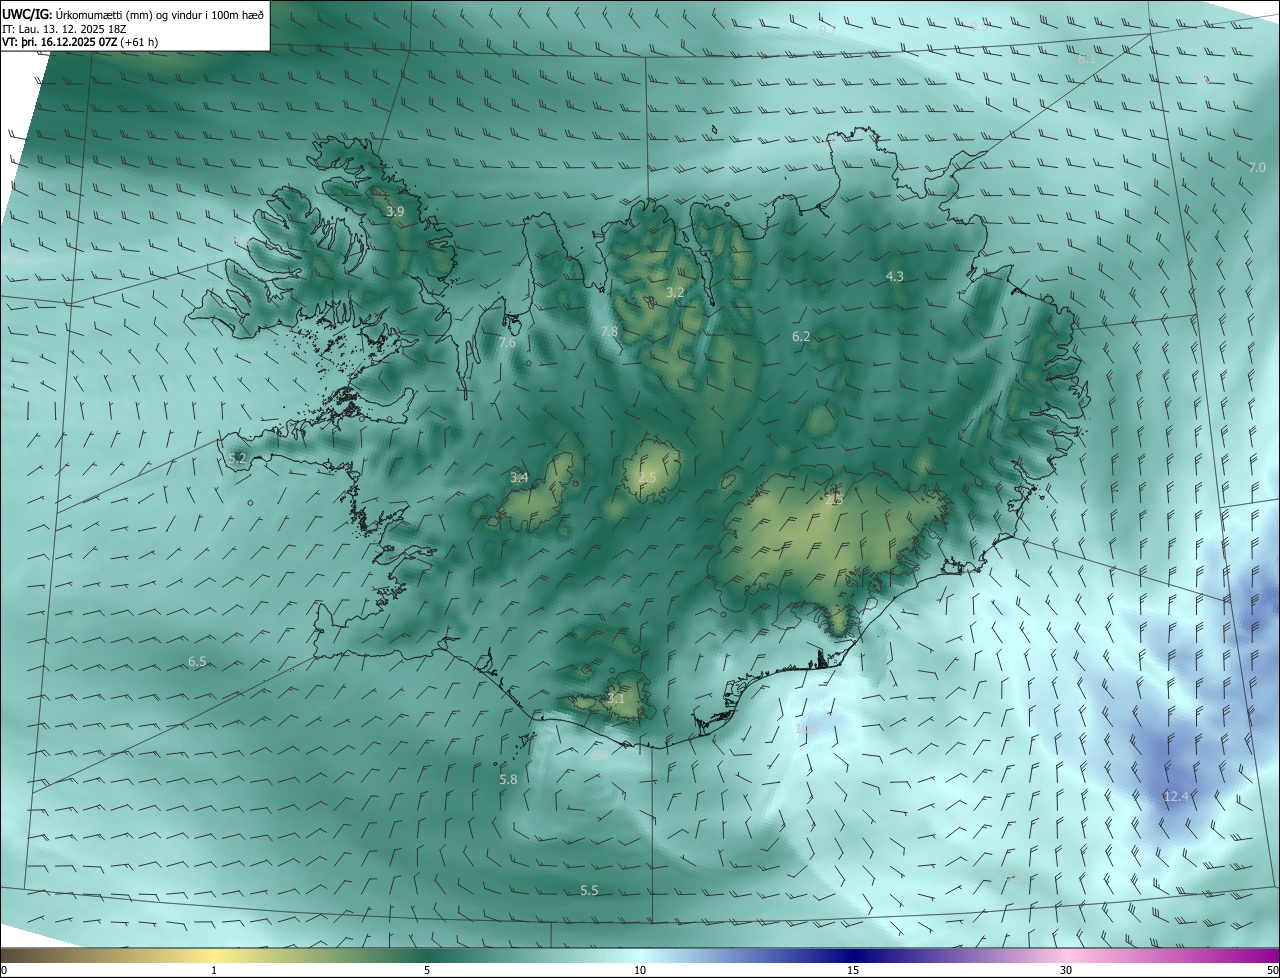Click the 5.8 value label
This screenshot has width=1280, height=978.
[508, 780]
